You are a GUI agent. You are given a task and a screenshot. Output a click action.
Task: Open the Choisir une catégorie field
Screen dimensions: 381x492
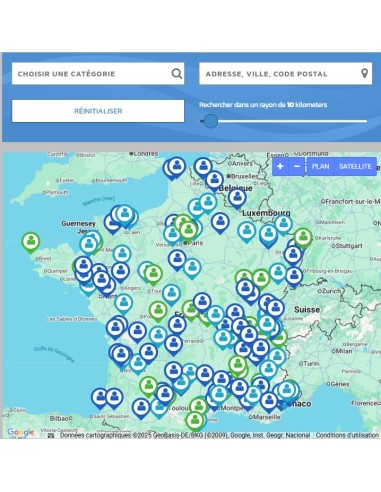click(x=98, y=73)
